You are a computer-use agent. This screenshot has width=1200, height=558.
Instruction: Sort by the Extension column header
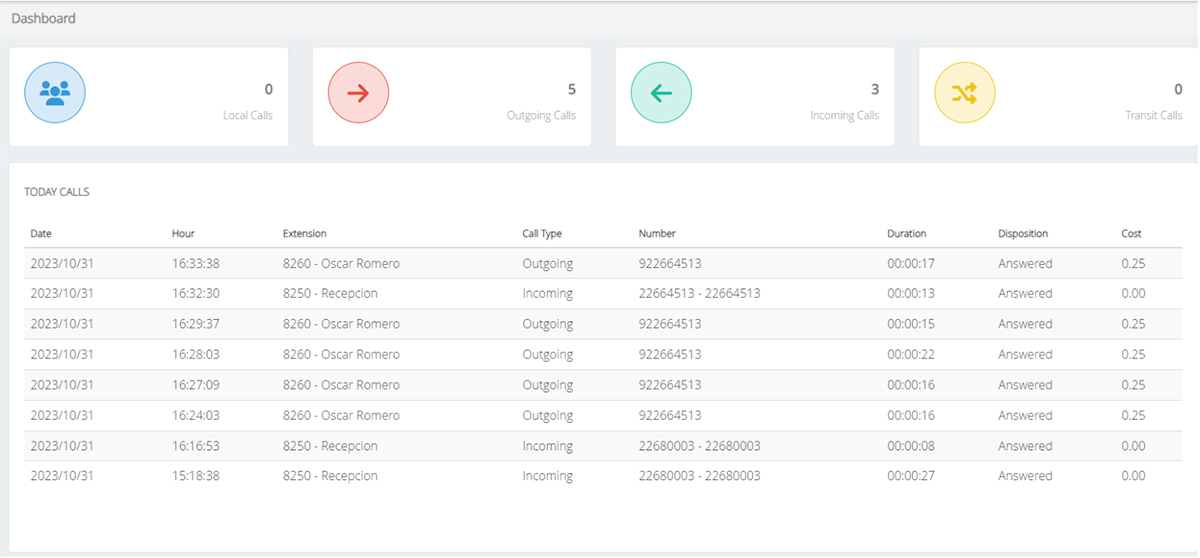coord(305,233)
